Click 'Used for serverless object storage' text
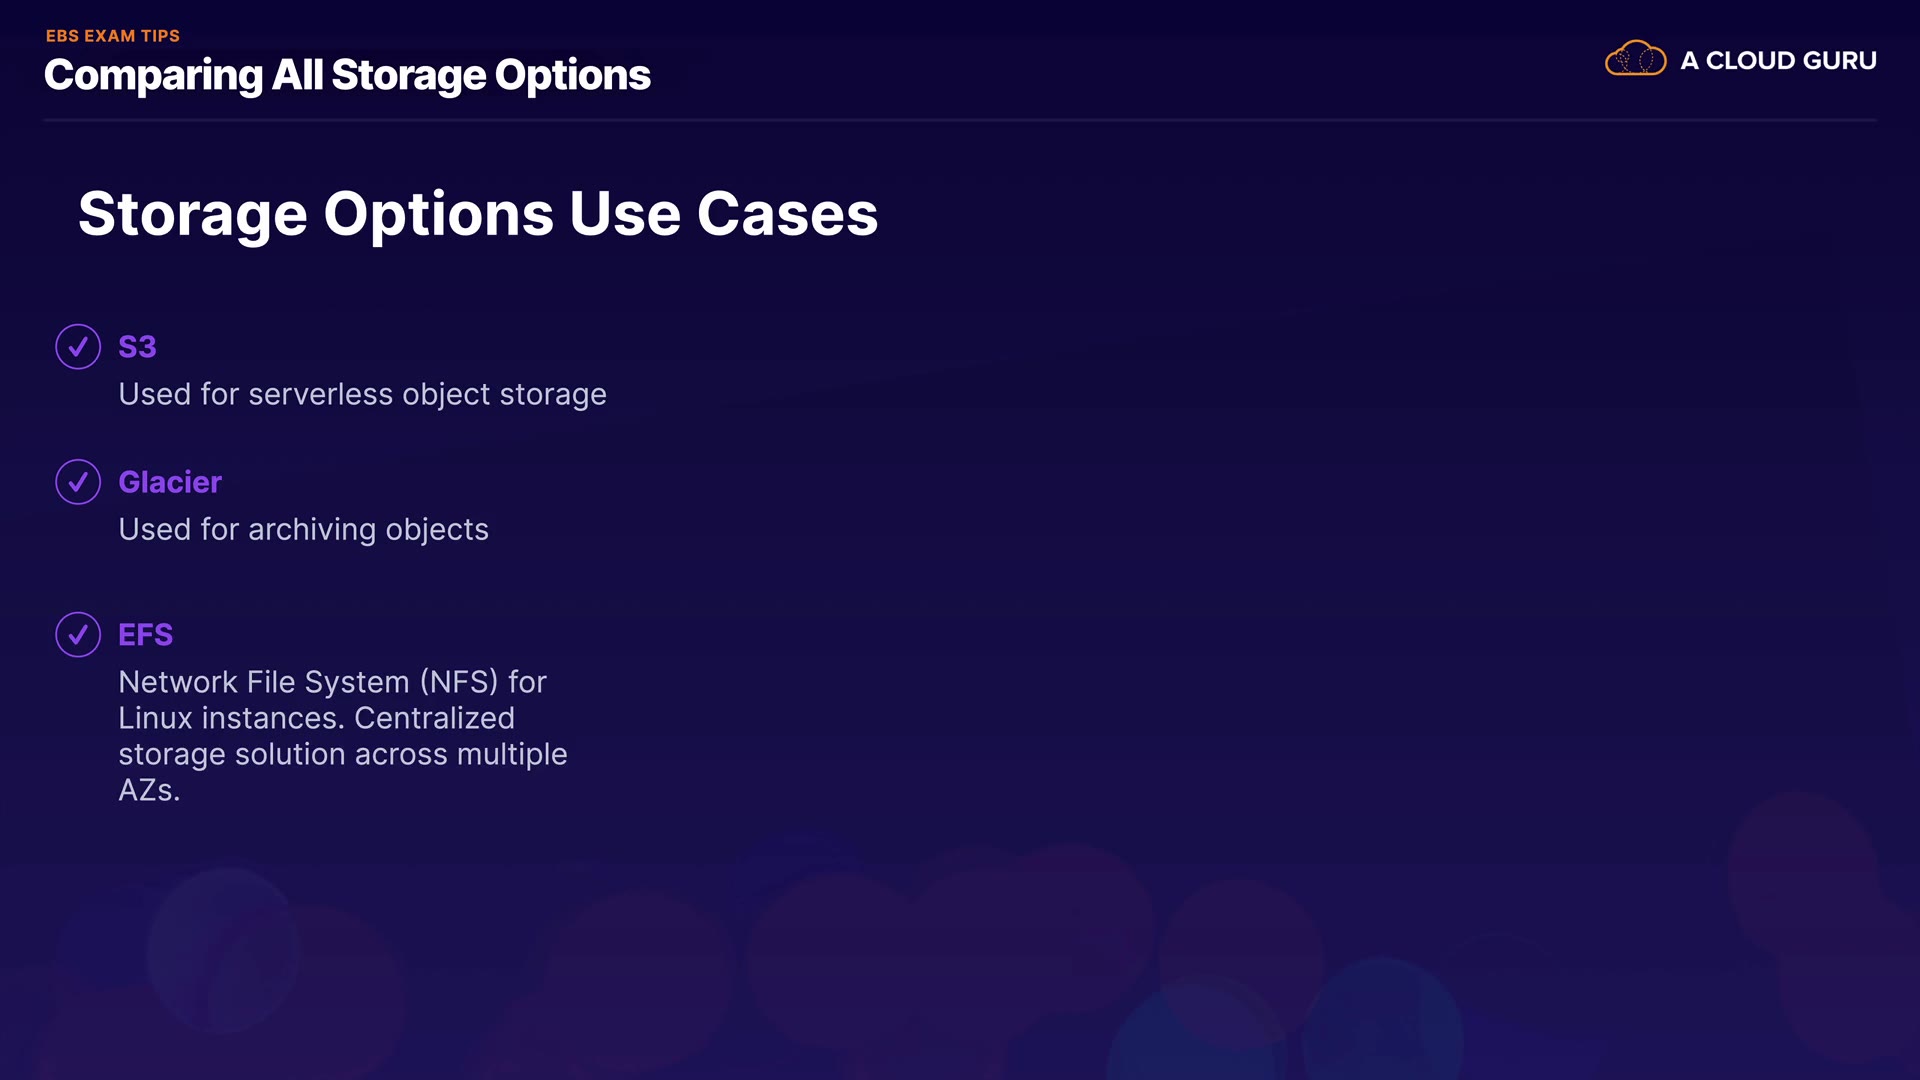Screen dimensions: 1920x1080 coord(362,395)
